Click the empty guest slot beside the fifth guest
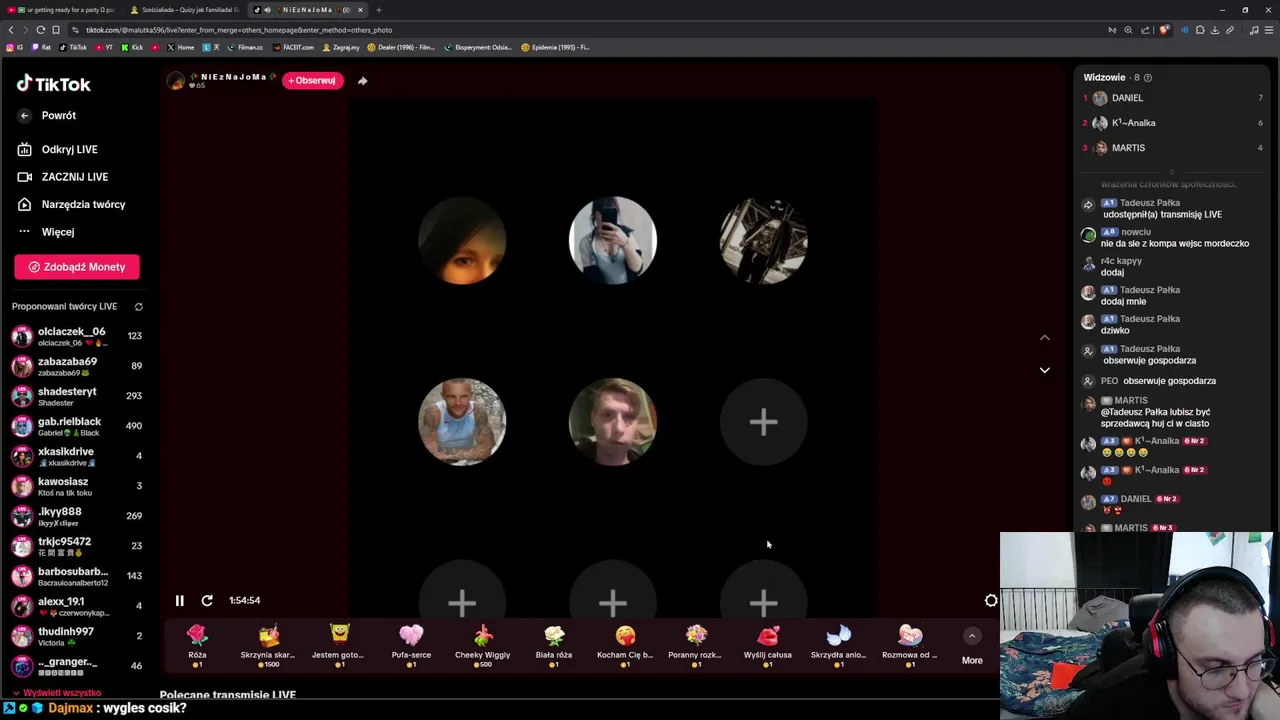 763,422
